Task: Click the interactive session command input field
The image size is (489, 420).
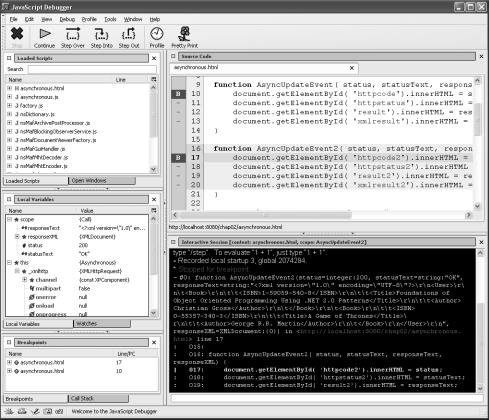Action: 327,398
